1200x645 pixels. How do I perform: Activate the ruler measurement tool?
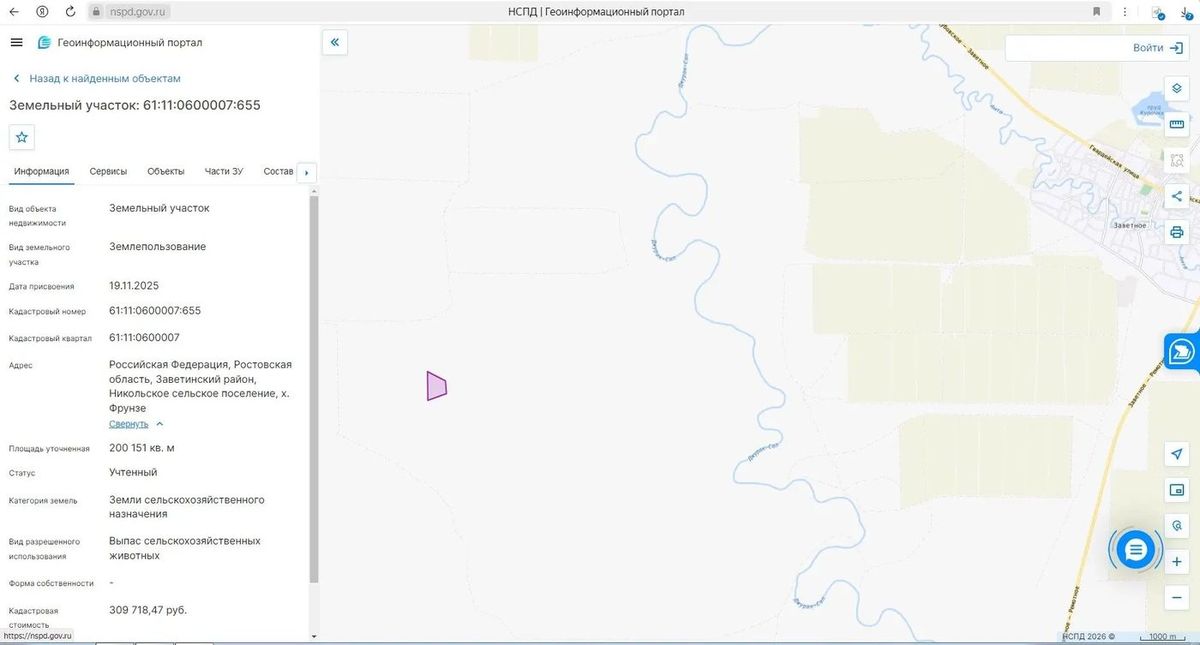(x=1177, y=124)
